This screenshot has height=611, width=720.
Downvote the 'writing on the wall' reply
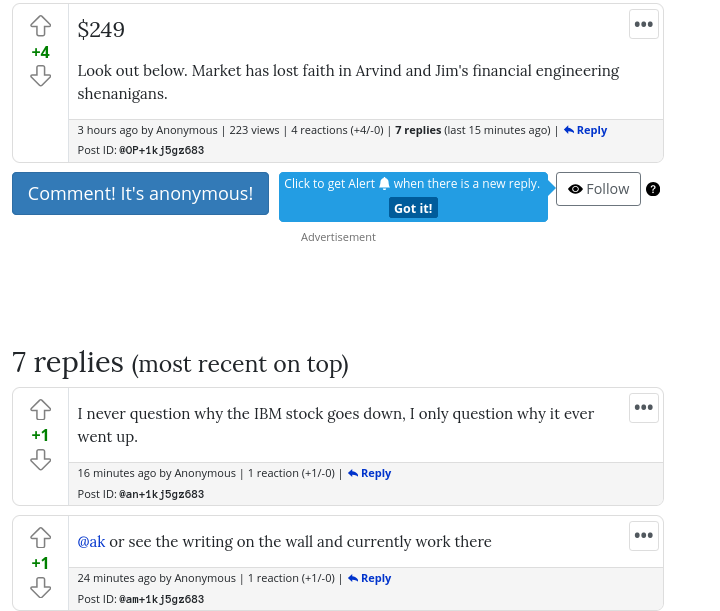(x=40, y=588)
